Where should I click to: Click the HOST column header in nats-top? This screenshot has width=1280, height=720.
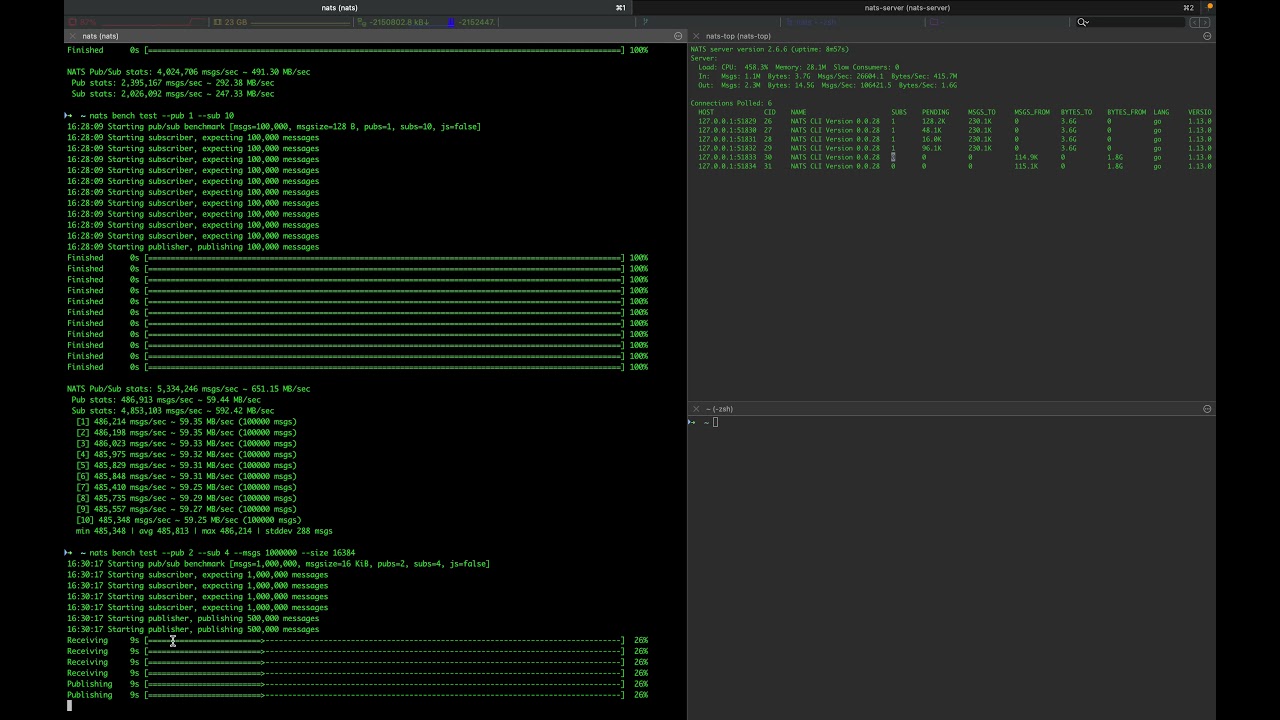point(706,112)
